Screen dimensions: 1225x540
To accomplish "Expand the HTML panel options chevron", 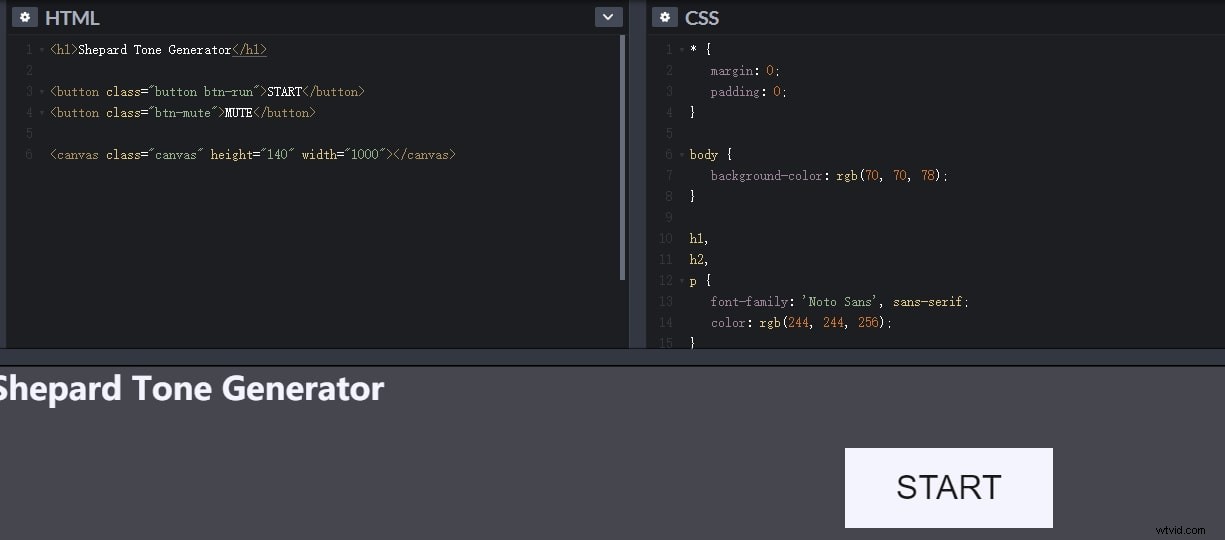I will 608,17.
